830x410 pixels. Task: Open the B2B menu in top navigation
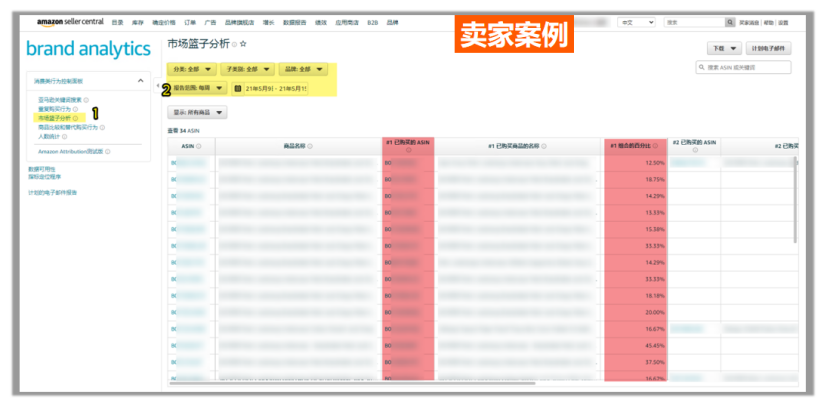(373, 23)
